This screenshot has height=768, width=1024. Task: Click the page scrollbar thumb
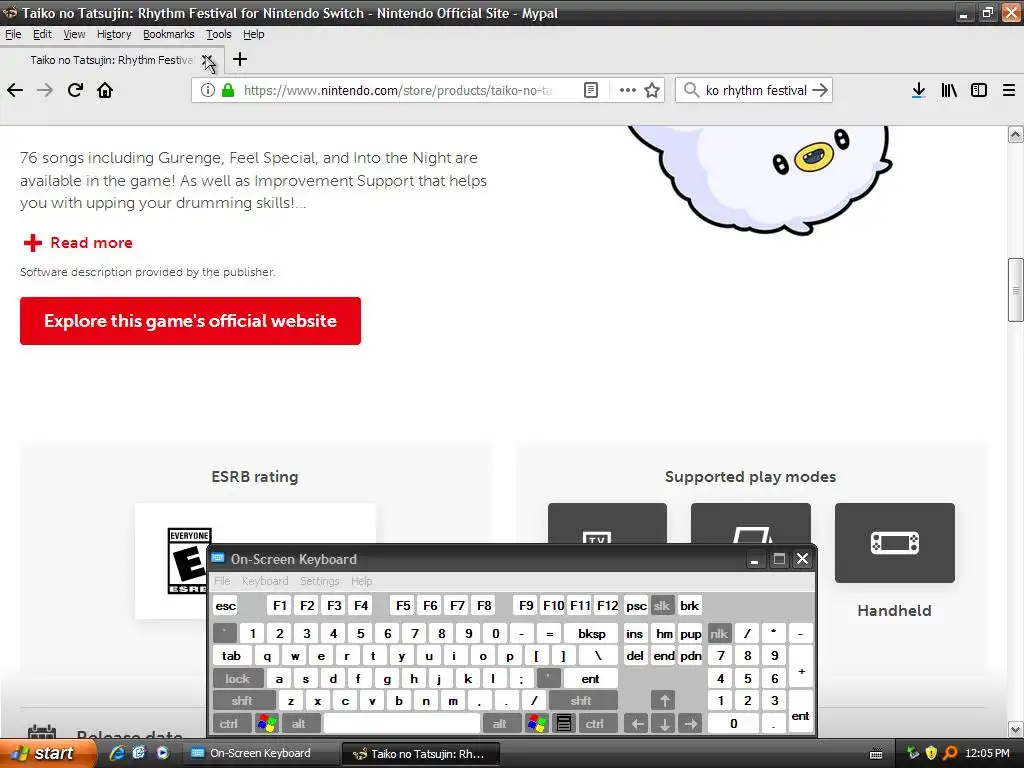pos(1016,290)
